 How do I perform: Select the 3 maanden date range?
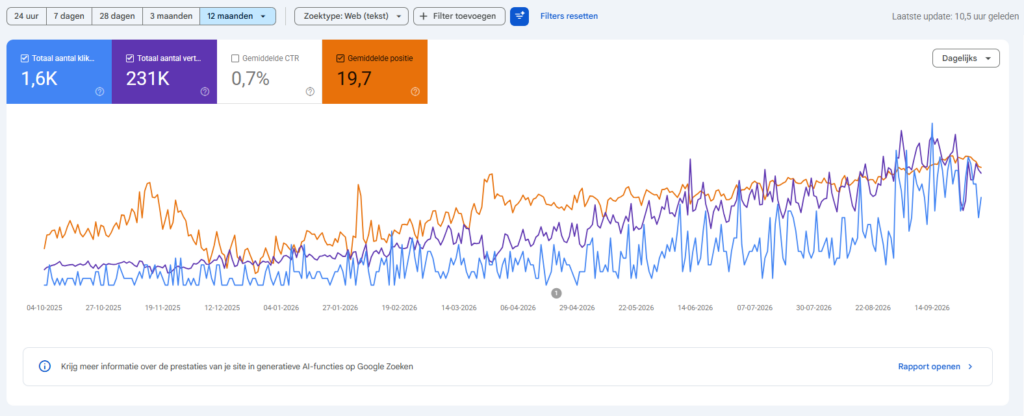pyautogui.click(x=171, y=16)
